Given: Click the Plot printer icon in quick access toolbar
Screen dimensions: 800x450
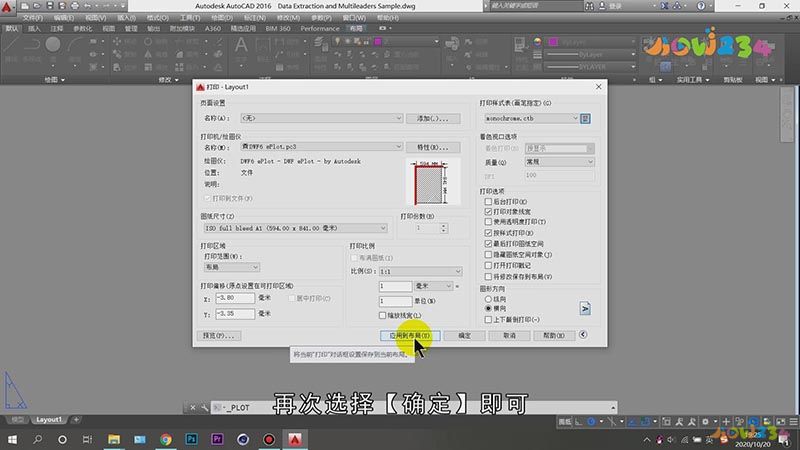Looking at the screenshot, I should coord(74,6).
